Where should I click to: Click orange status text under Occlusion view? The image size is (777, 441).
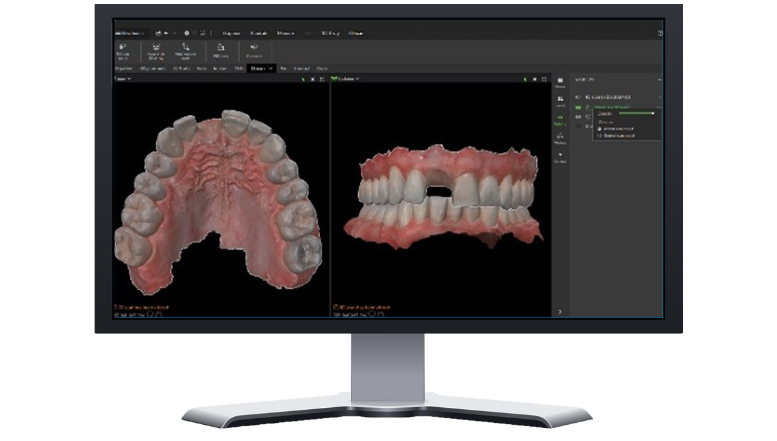(x=362, y=307)
